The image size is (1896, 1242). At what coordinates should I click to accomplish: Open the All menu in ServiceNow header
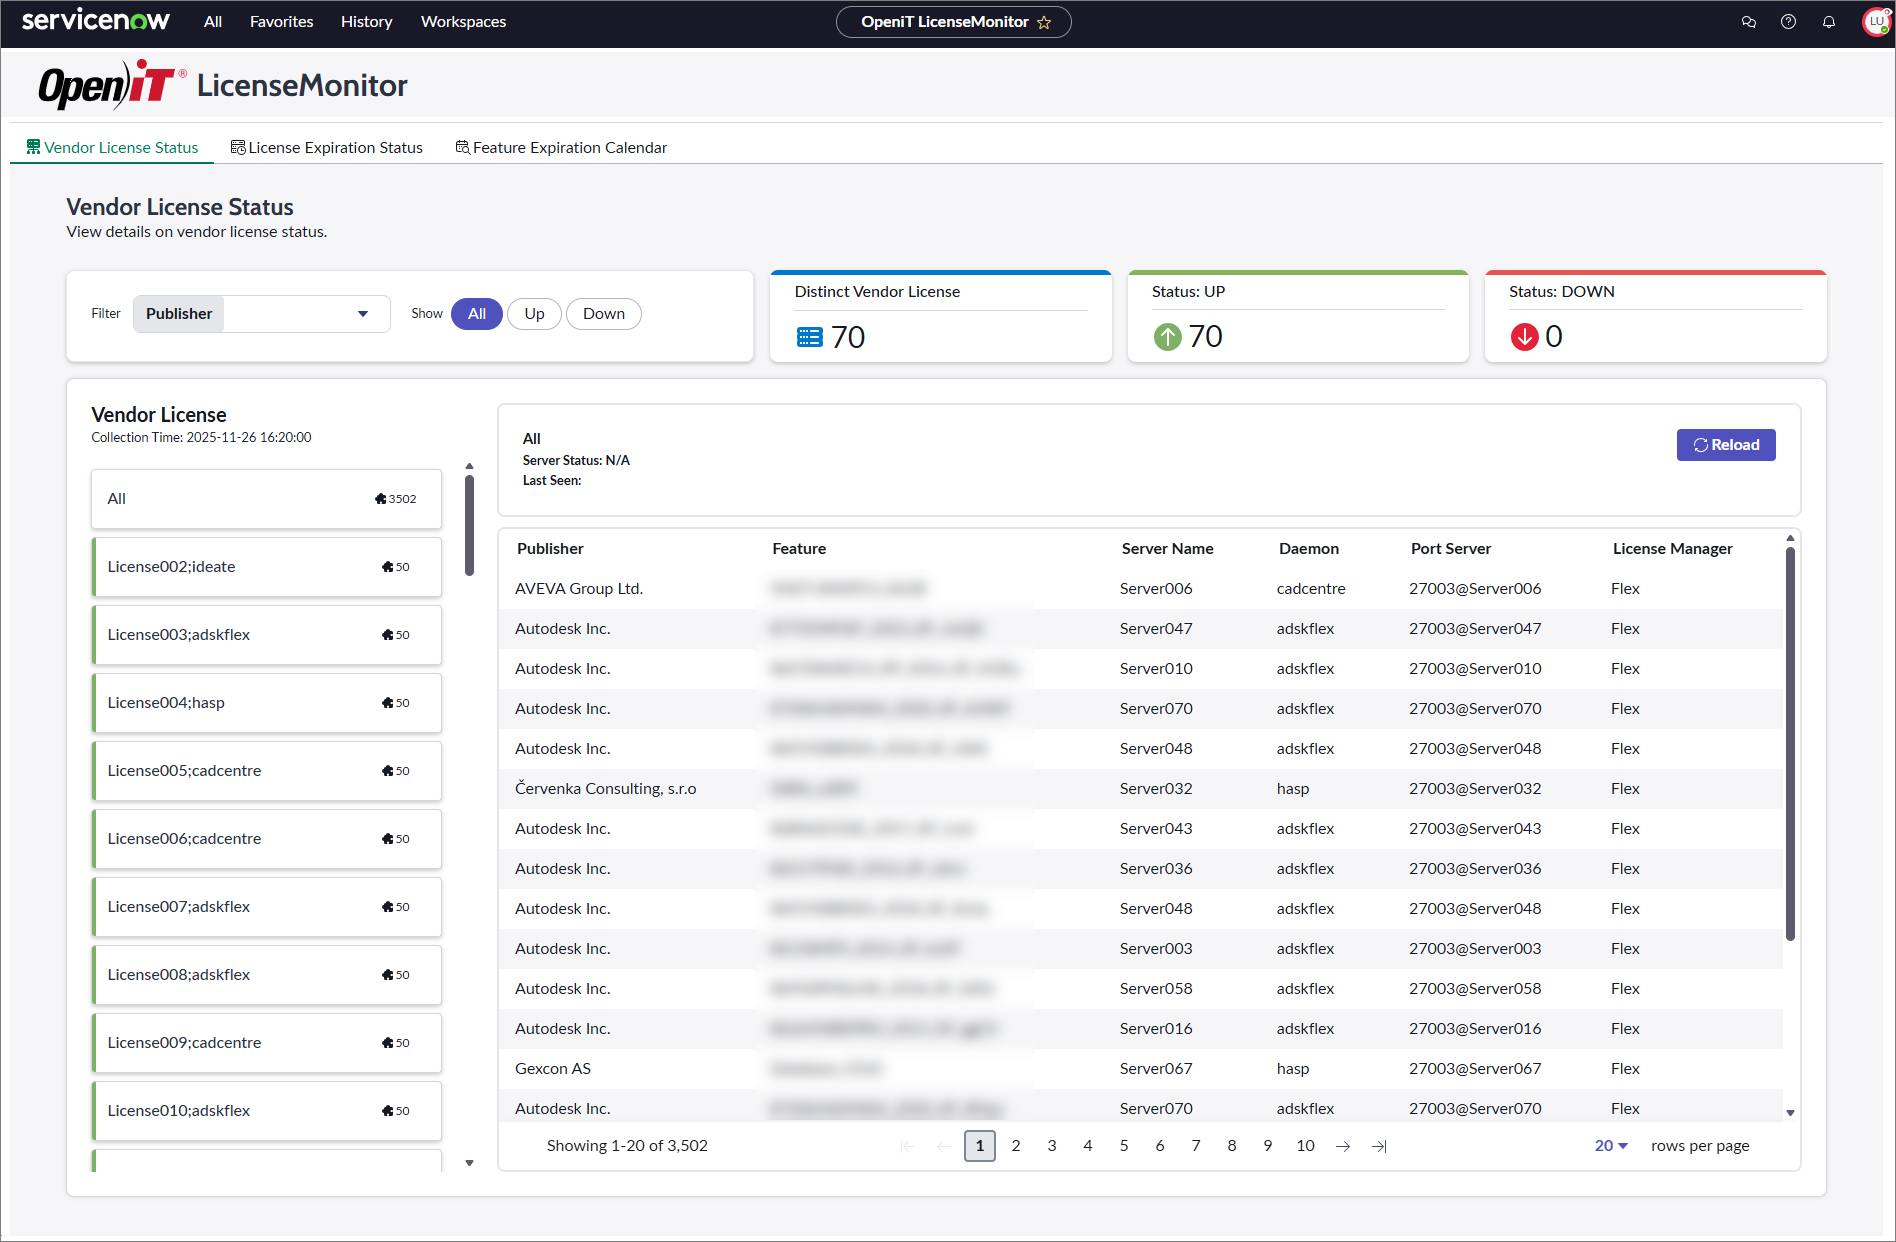click(213, 22)
